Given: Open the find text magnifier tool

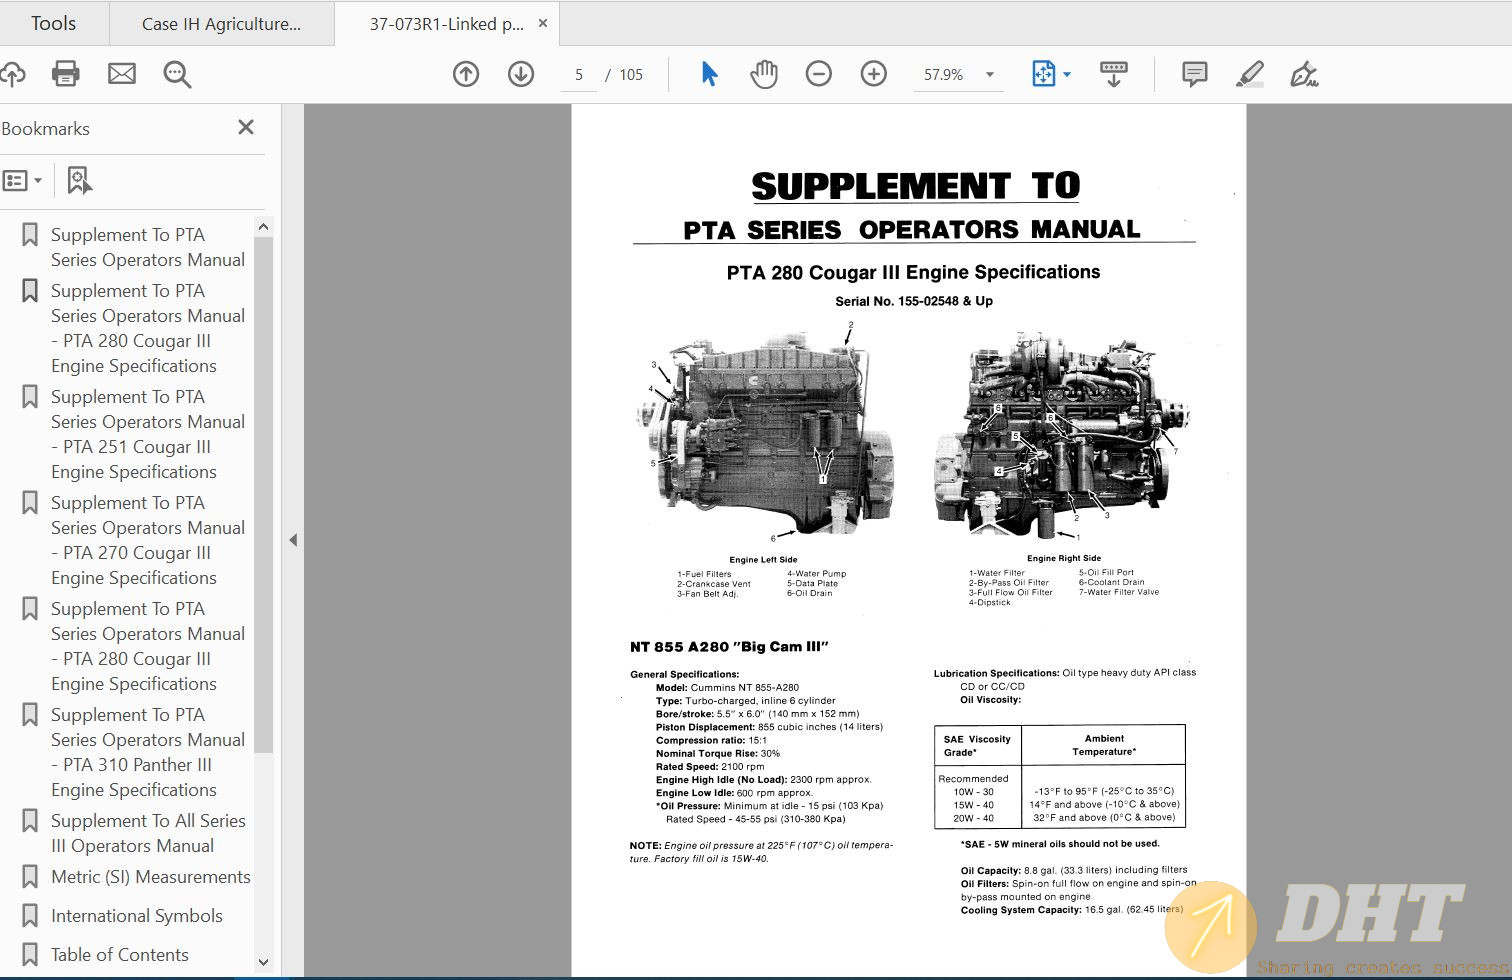Looking at the screenshot, I should (x=177, y=74).
